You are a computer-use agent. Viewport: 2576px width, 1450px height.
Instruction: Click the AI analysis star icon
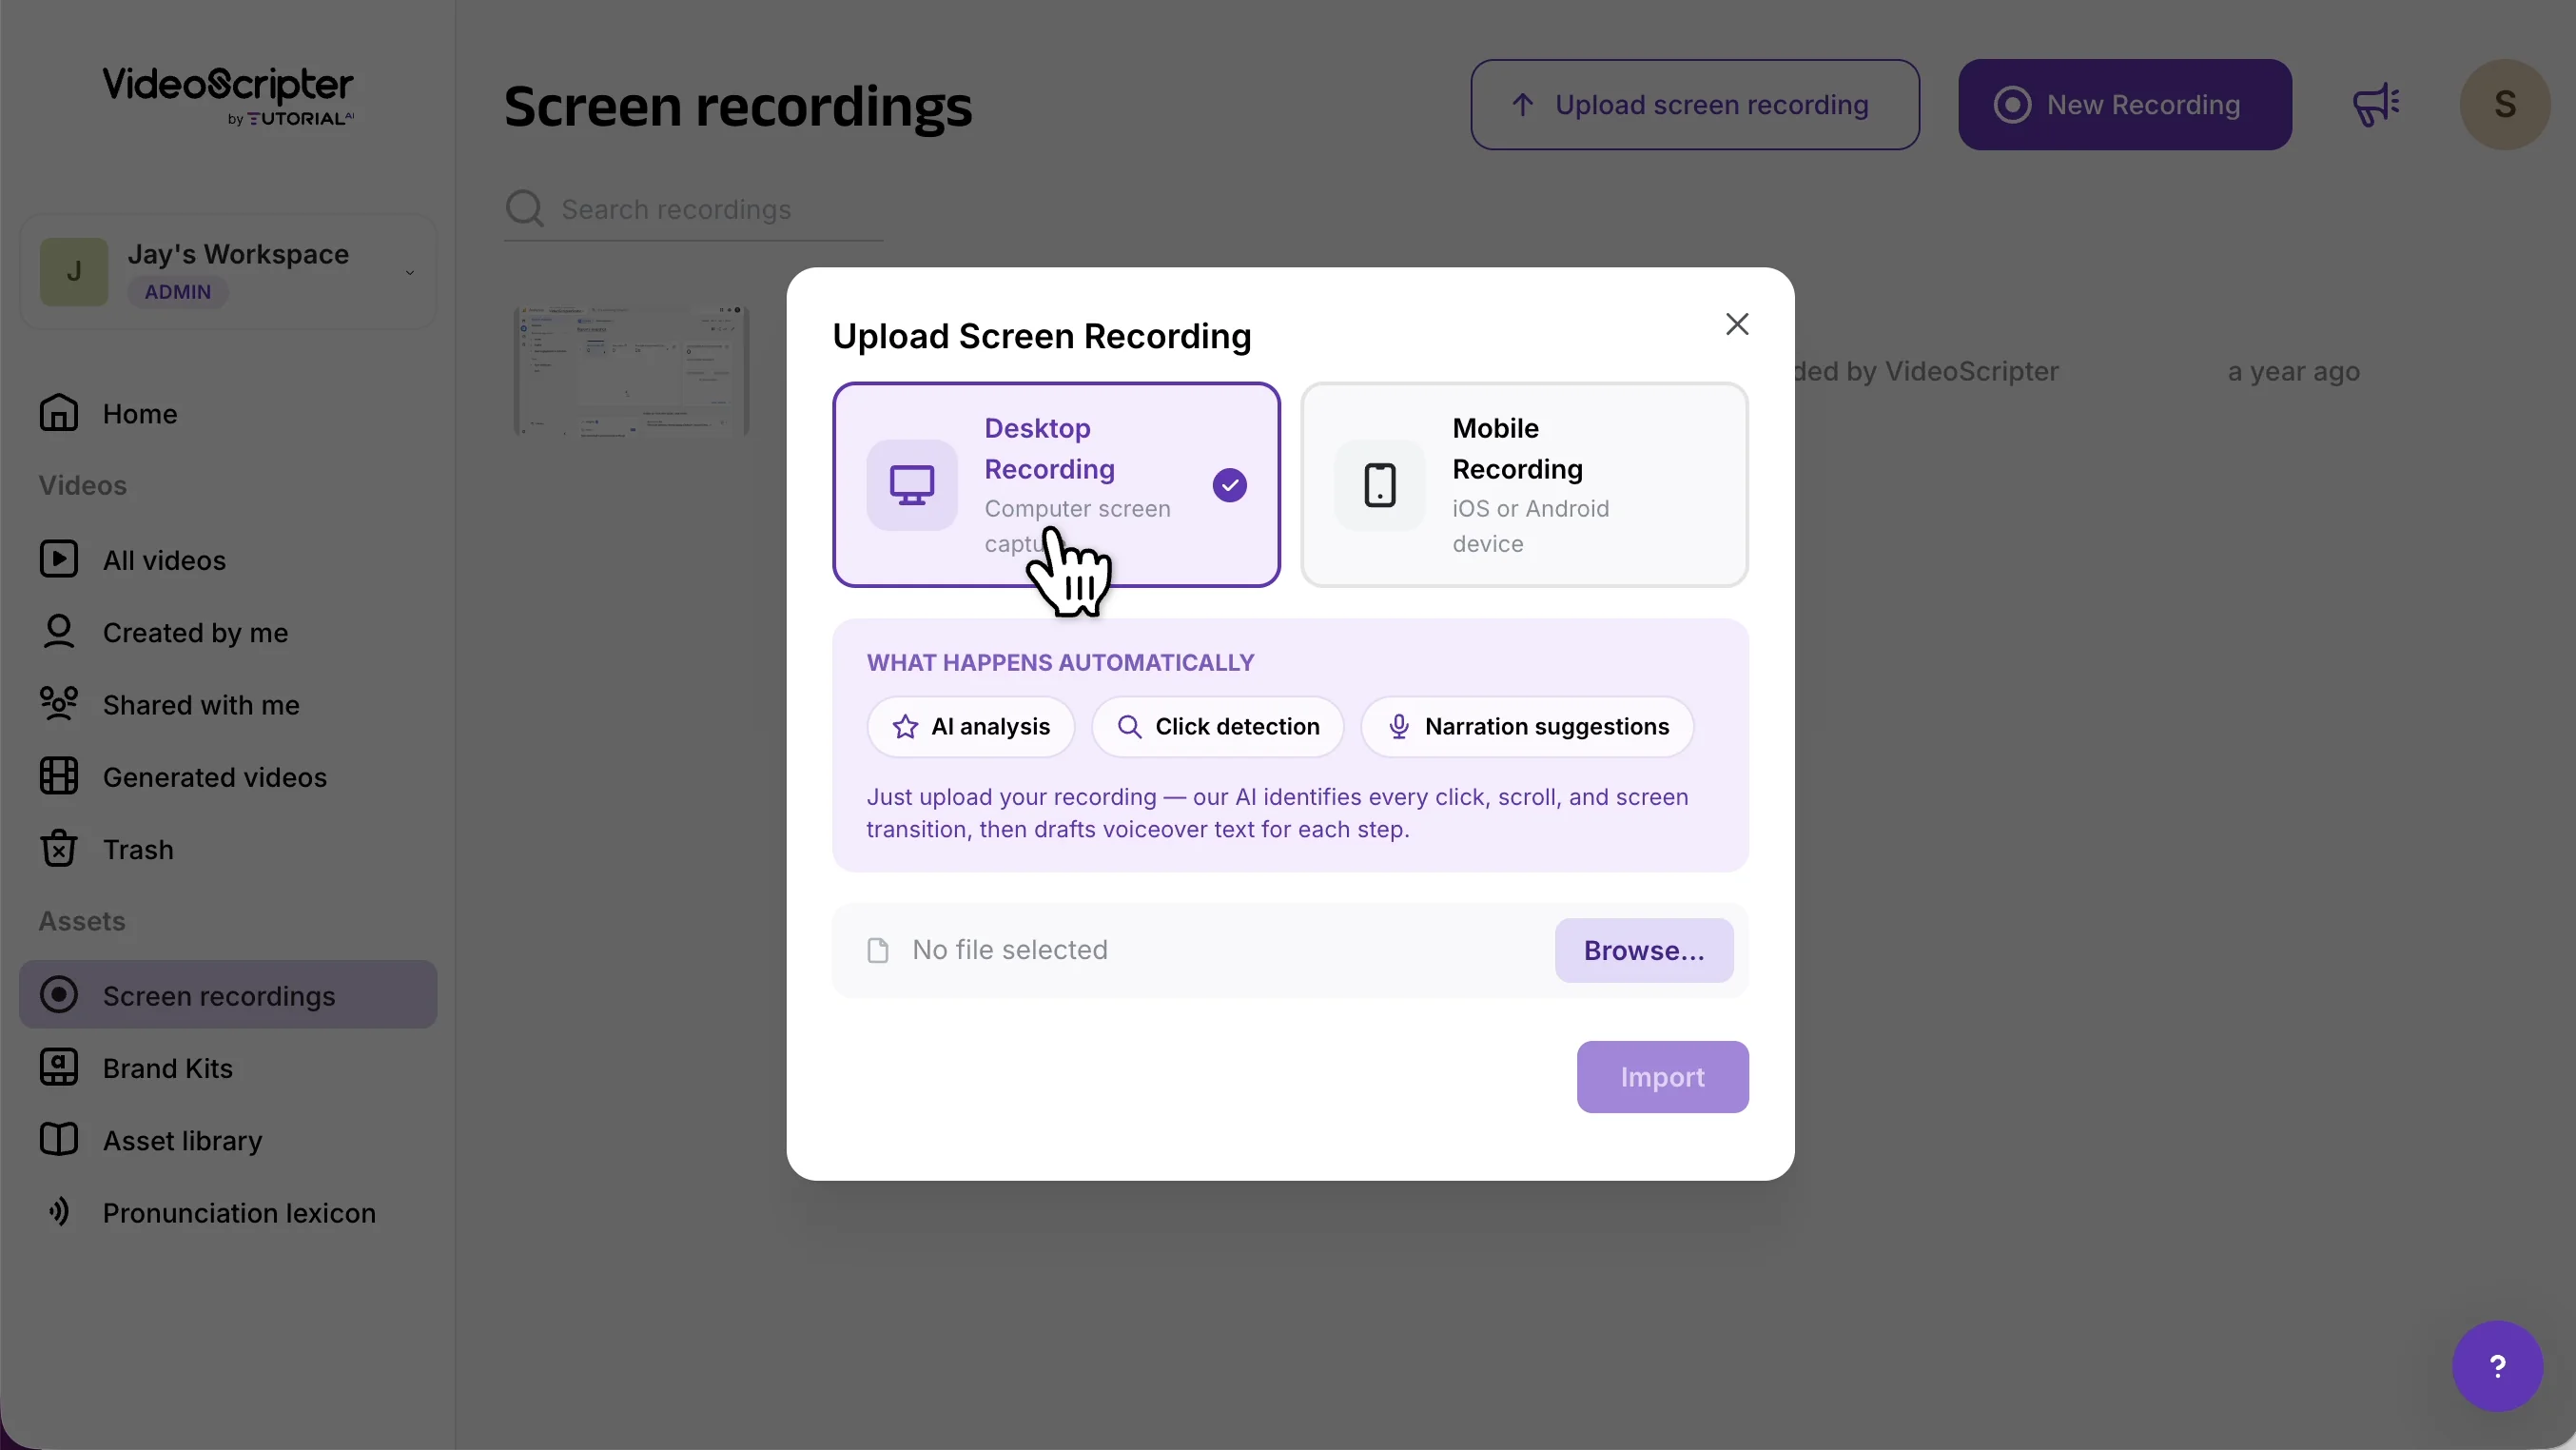(x=905, y=726)
